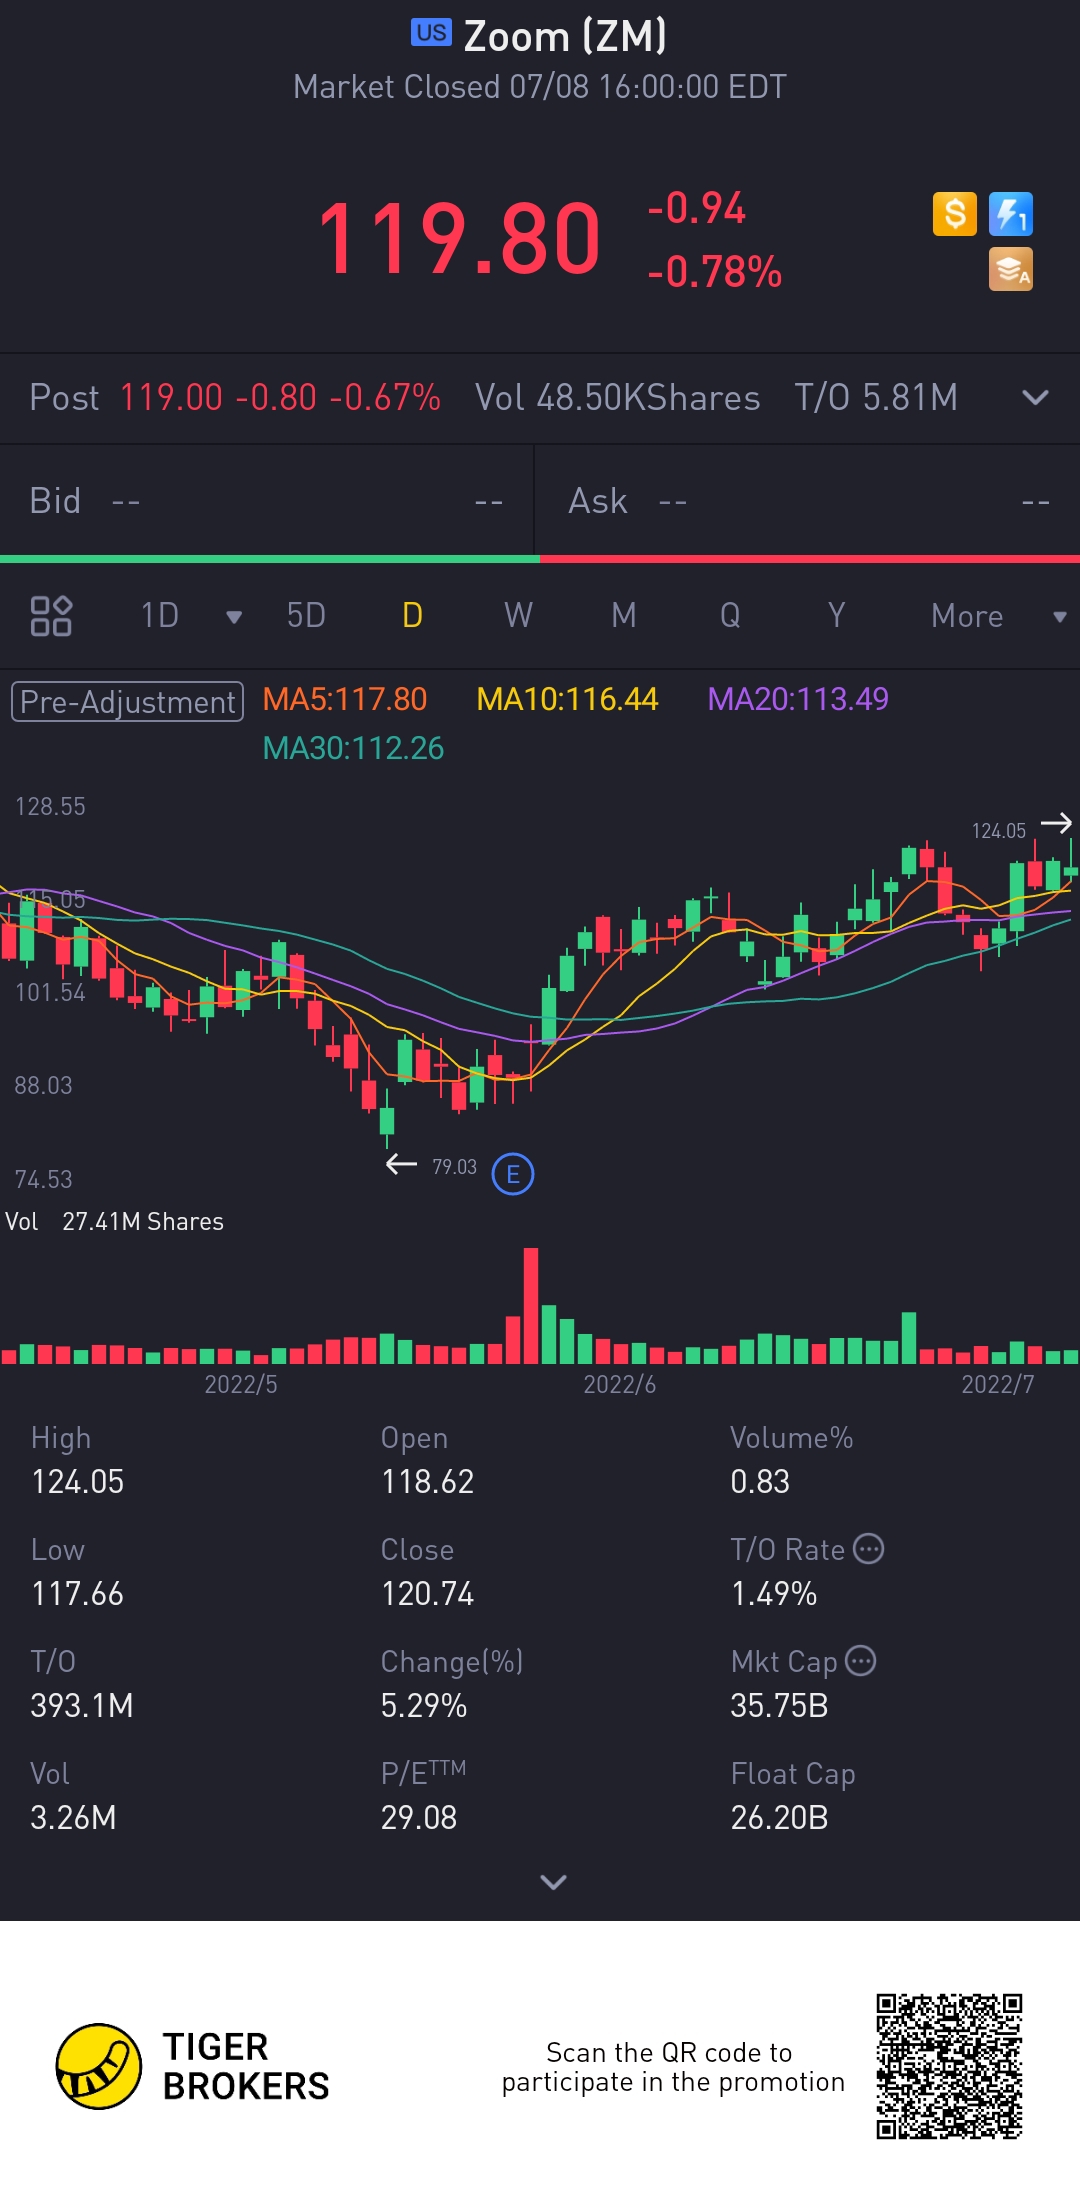Tap the earnings E marker on chart
1080x2212 pixels.
click(x=513, y=1174)
